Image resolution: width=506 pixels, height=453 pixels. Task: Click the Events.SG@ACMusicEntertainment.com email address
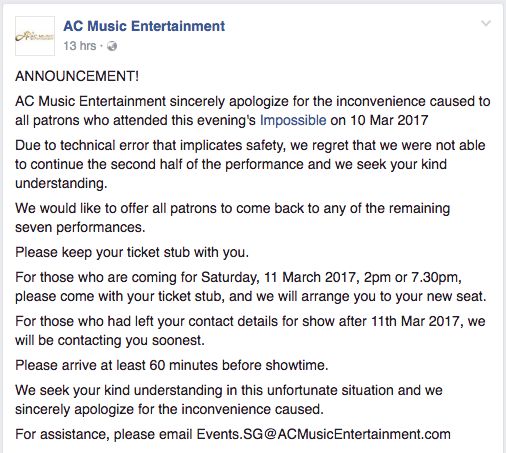[x=323, y=434]
